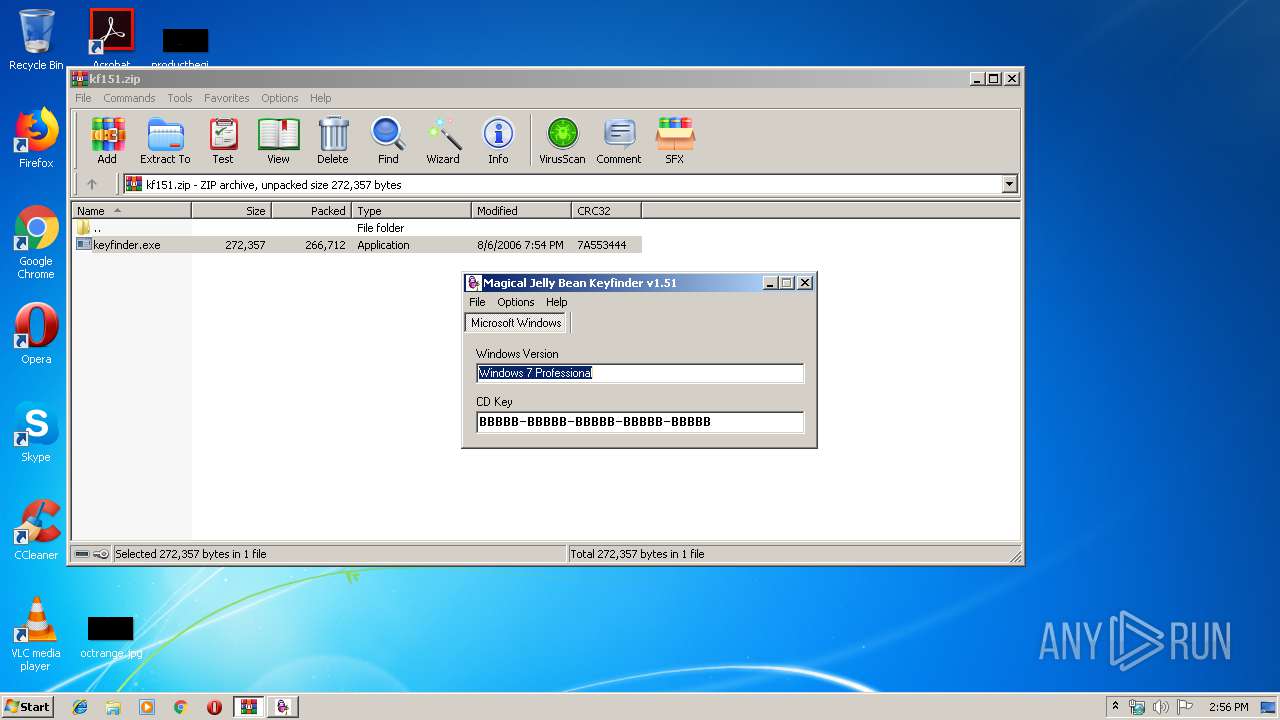The image size is (1280, 720).
Task: Open WinRAR Favorites menu
Action: pos(227,98)
